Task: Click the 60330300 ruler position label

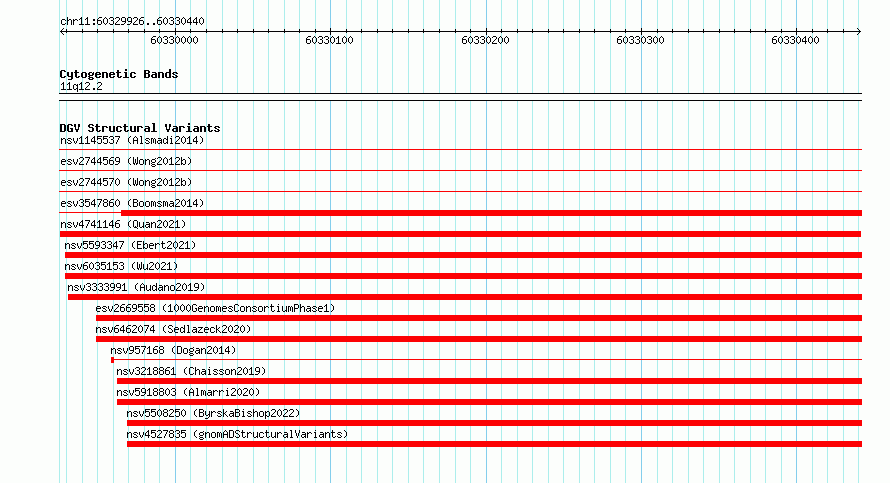Action: [640, 40]
